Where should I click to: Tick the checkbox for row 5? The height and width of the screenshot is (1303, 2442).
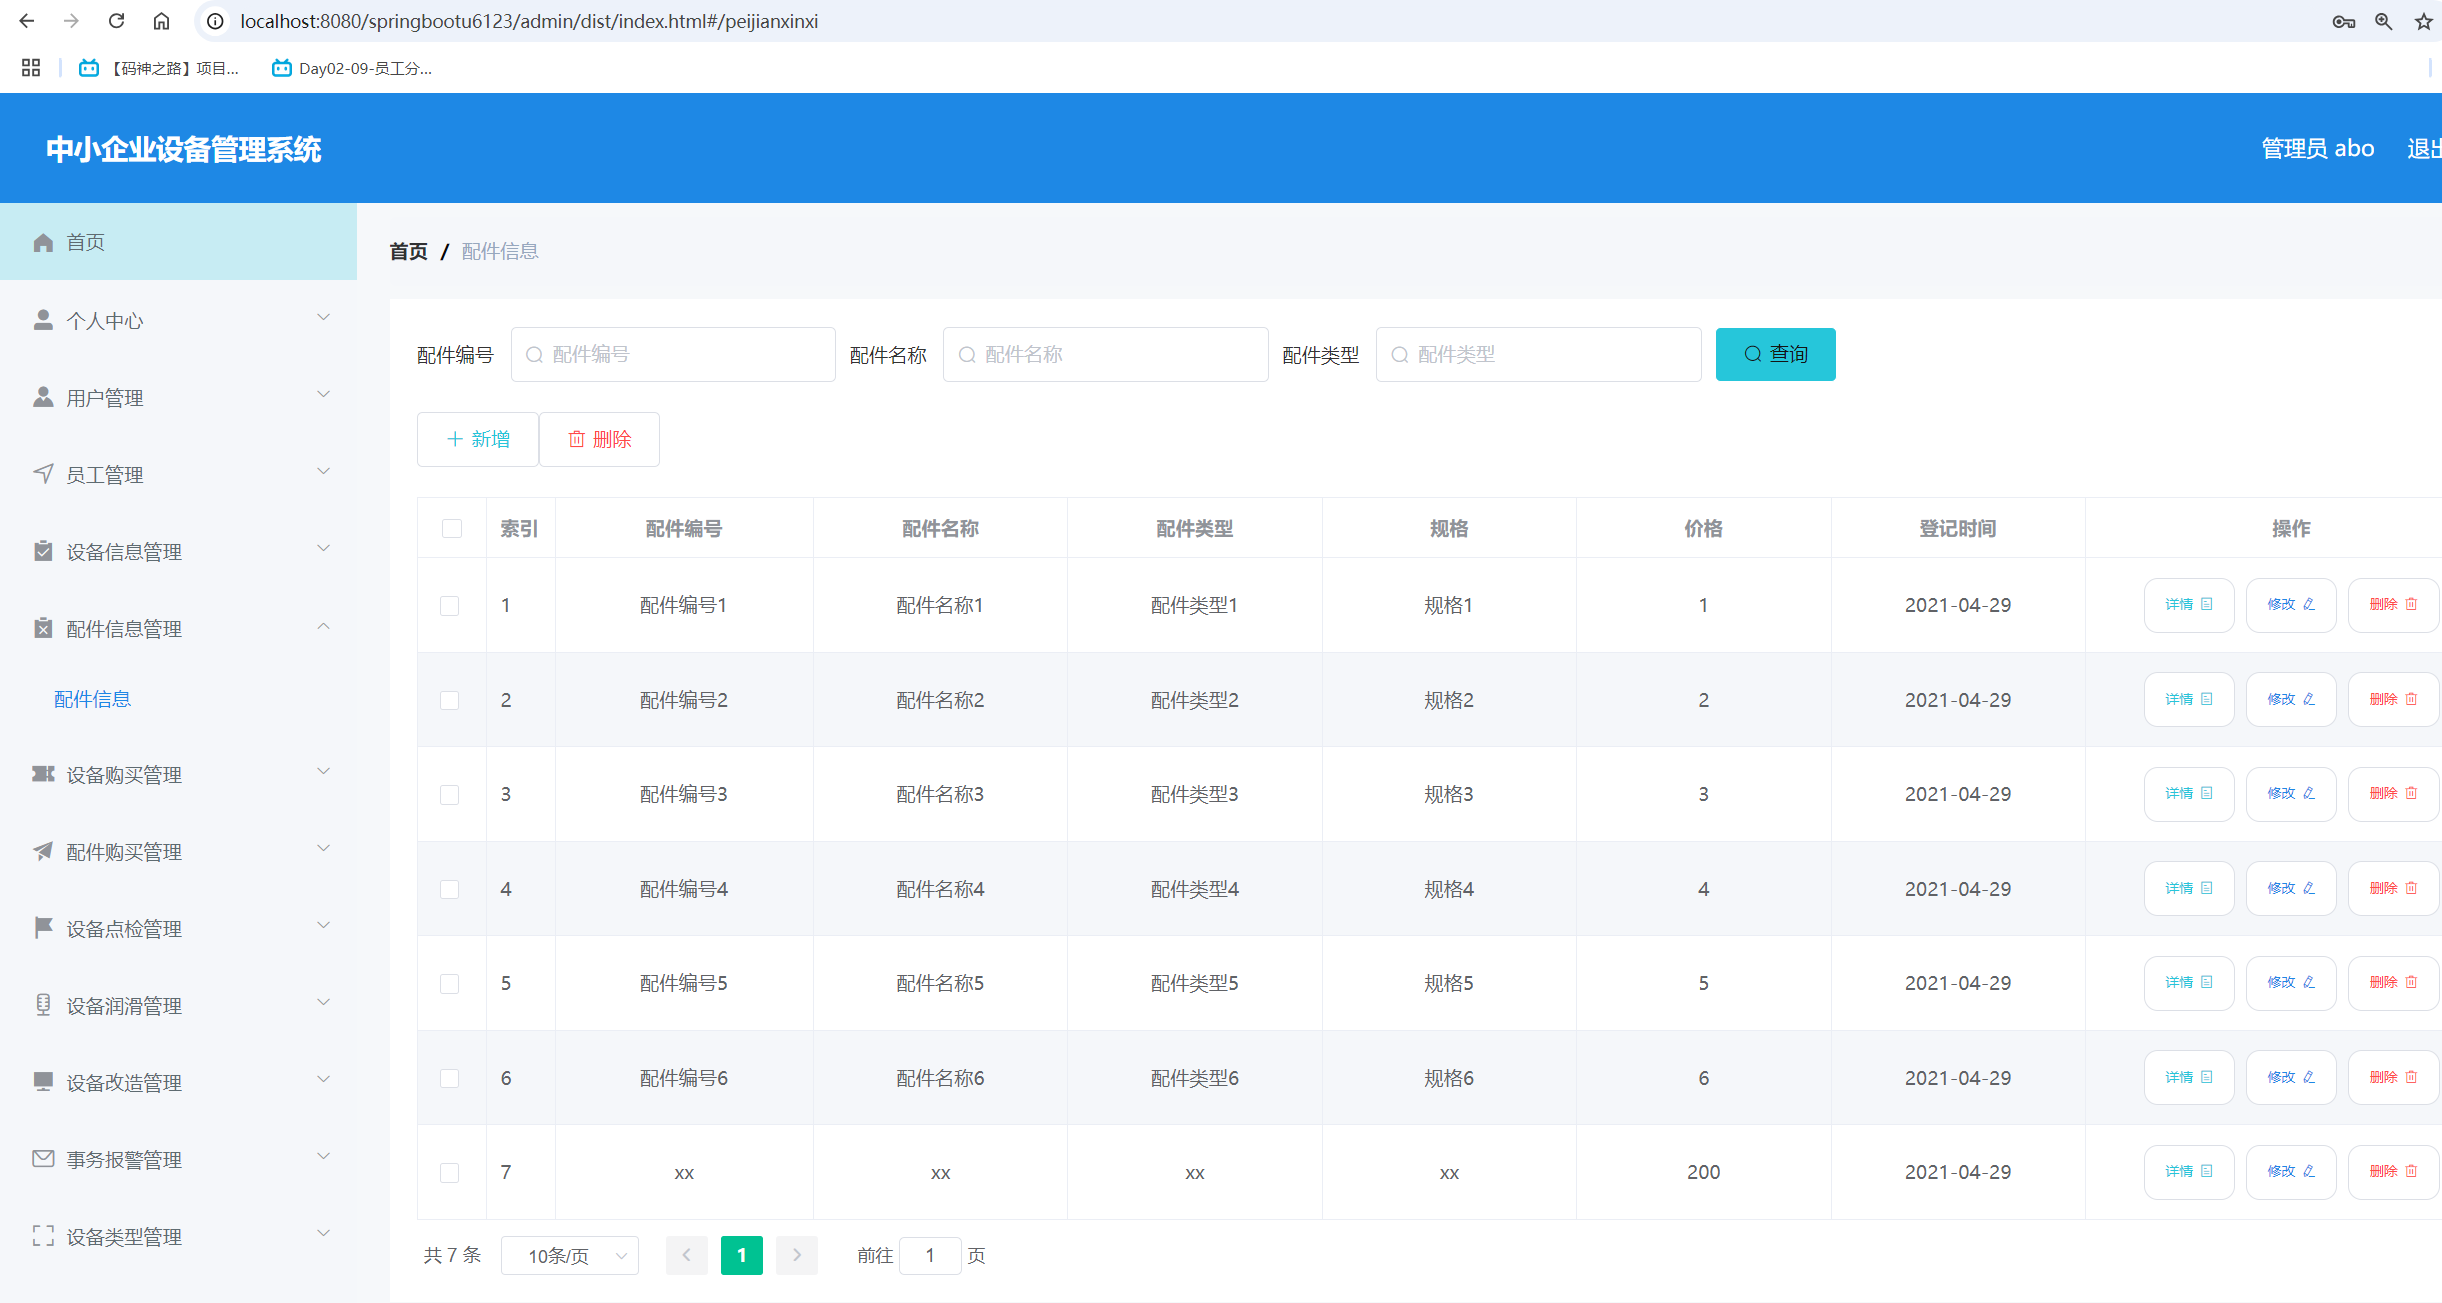coord(450,984)
